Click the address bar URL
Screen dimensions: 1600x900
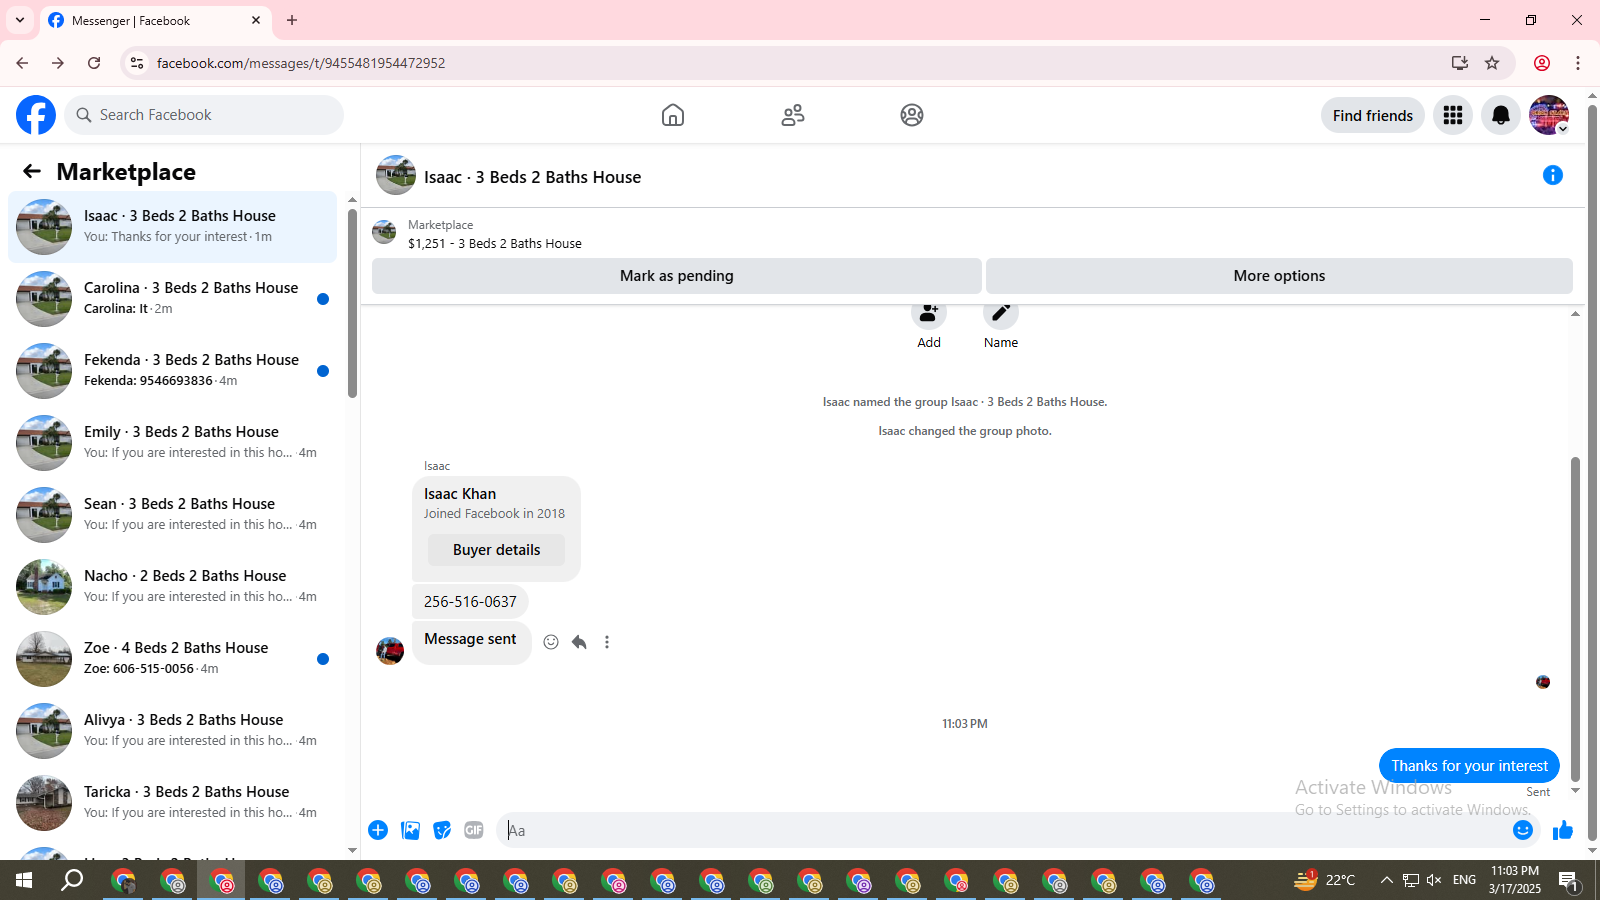[x=301, y=63]
